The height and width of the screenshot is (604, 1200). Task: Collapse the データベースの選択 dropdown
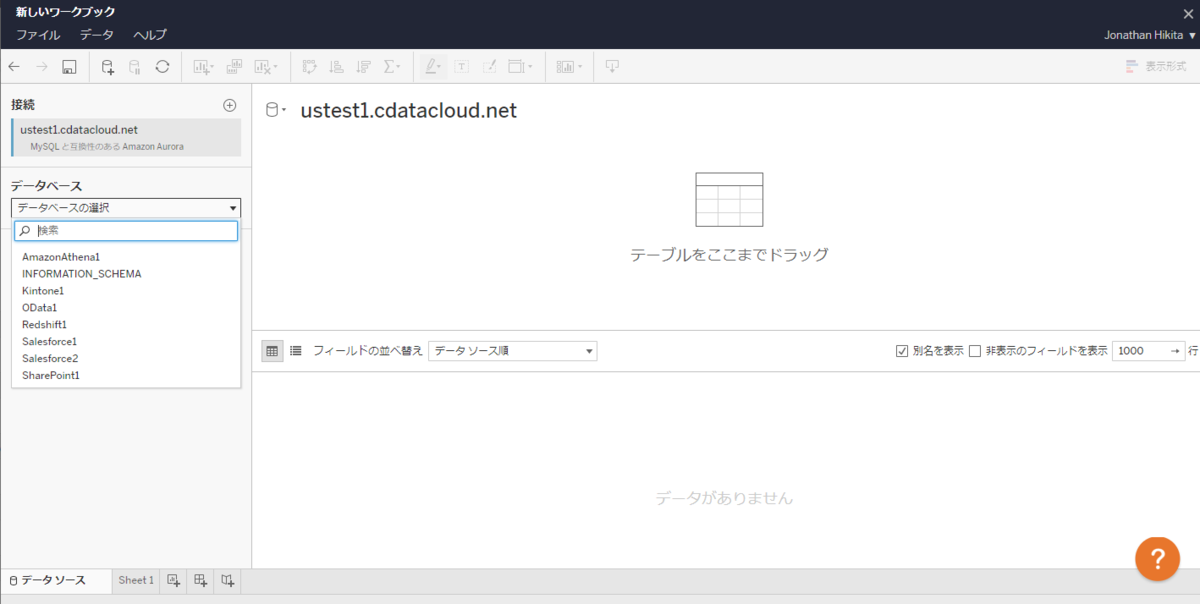point(233,207)
